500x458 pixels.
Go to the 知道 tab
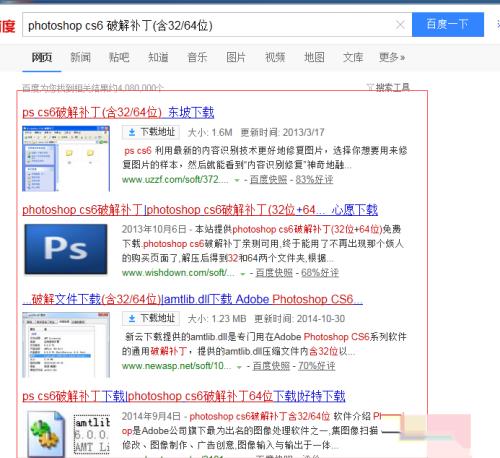158,57
